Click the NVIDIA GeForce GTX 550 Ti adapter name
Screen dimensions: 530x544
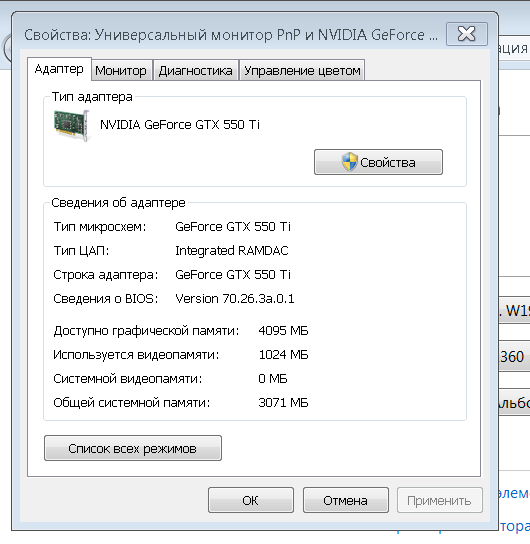[180, 125]
